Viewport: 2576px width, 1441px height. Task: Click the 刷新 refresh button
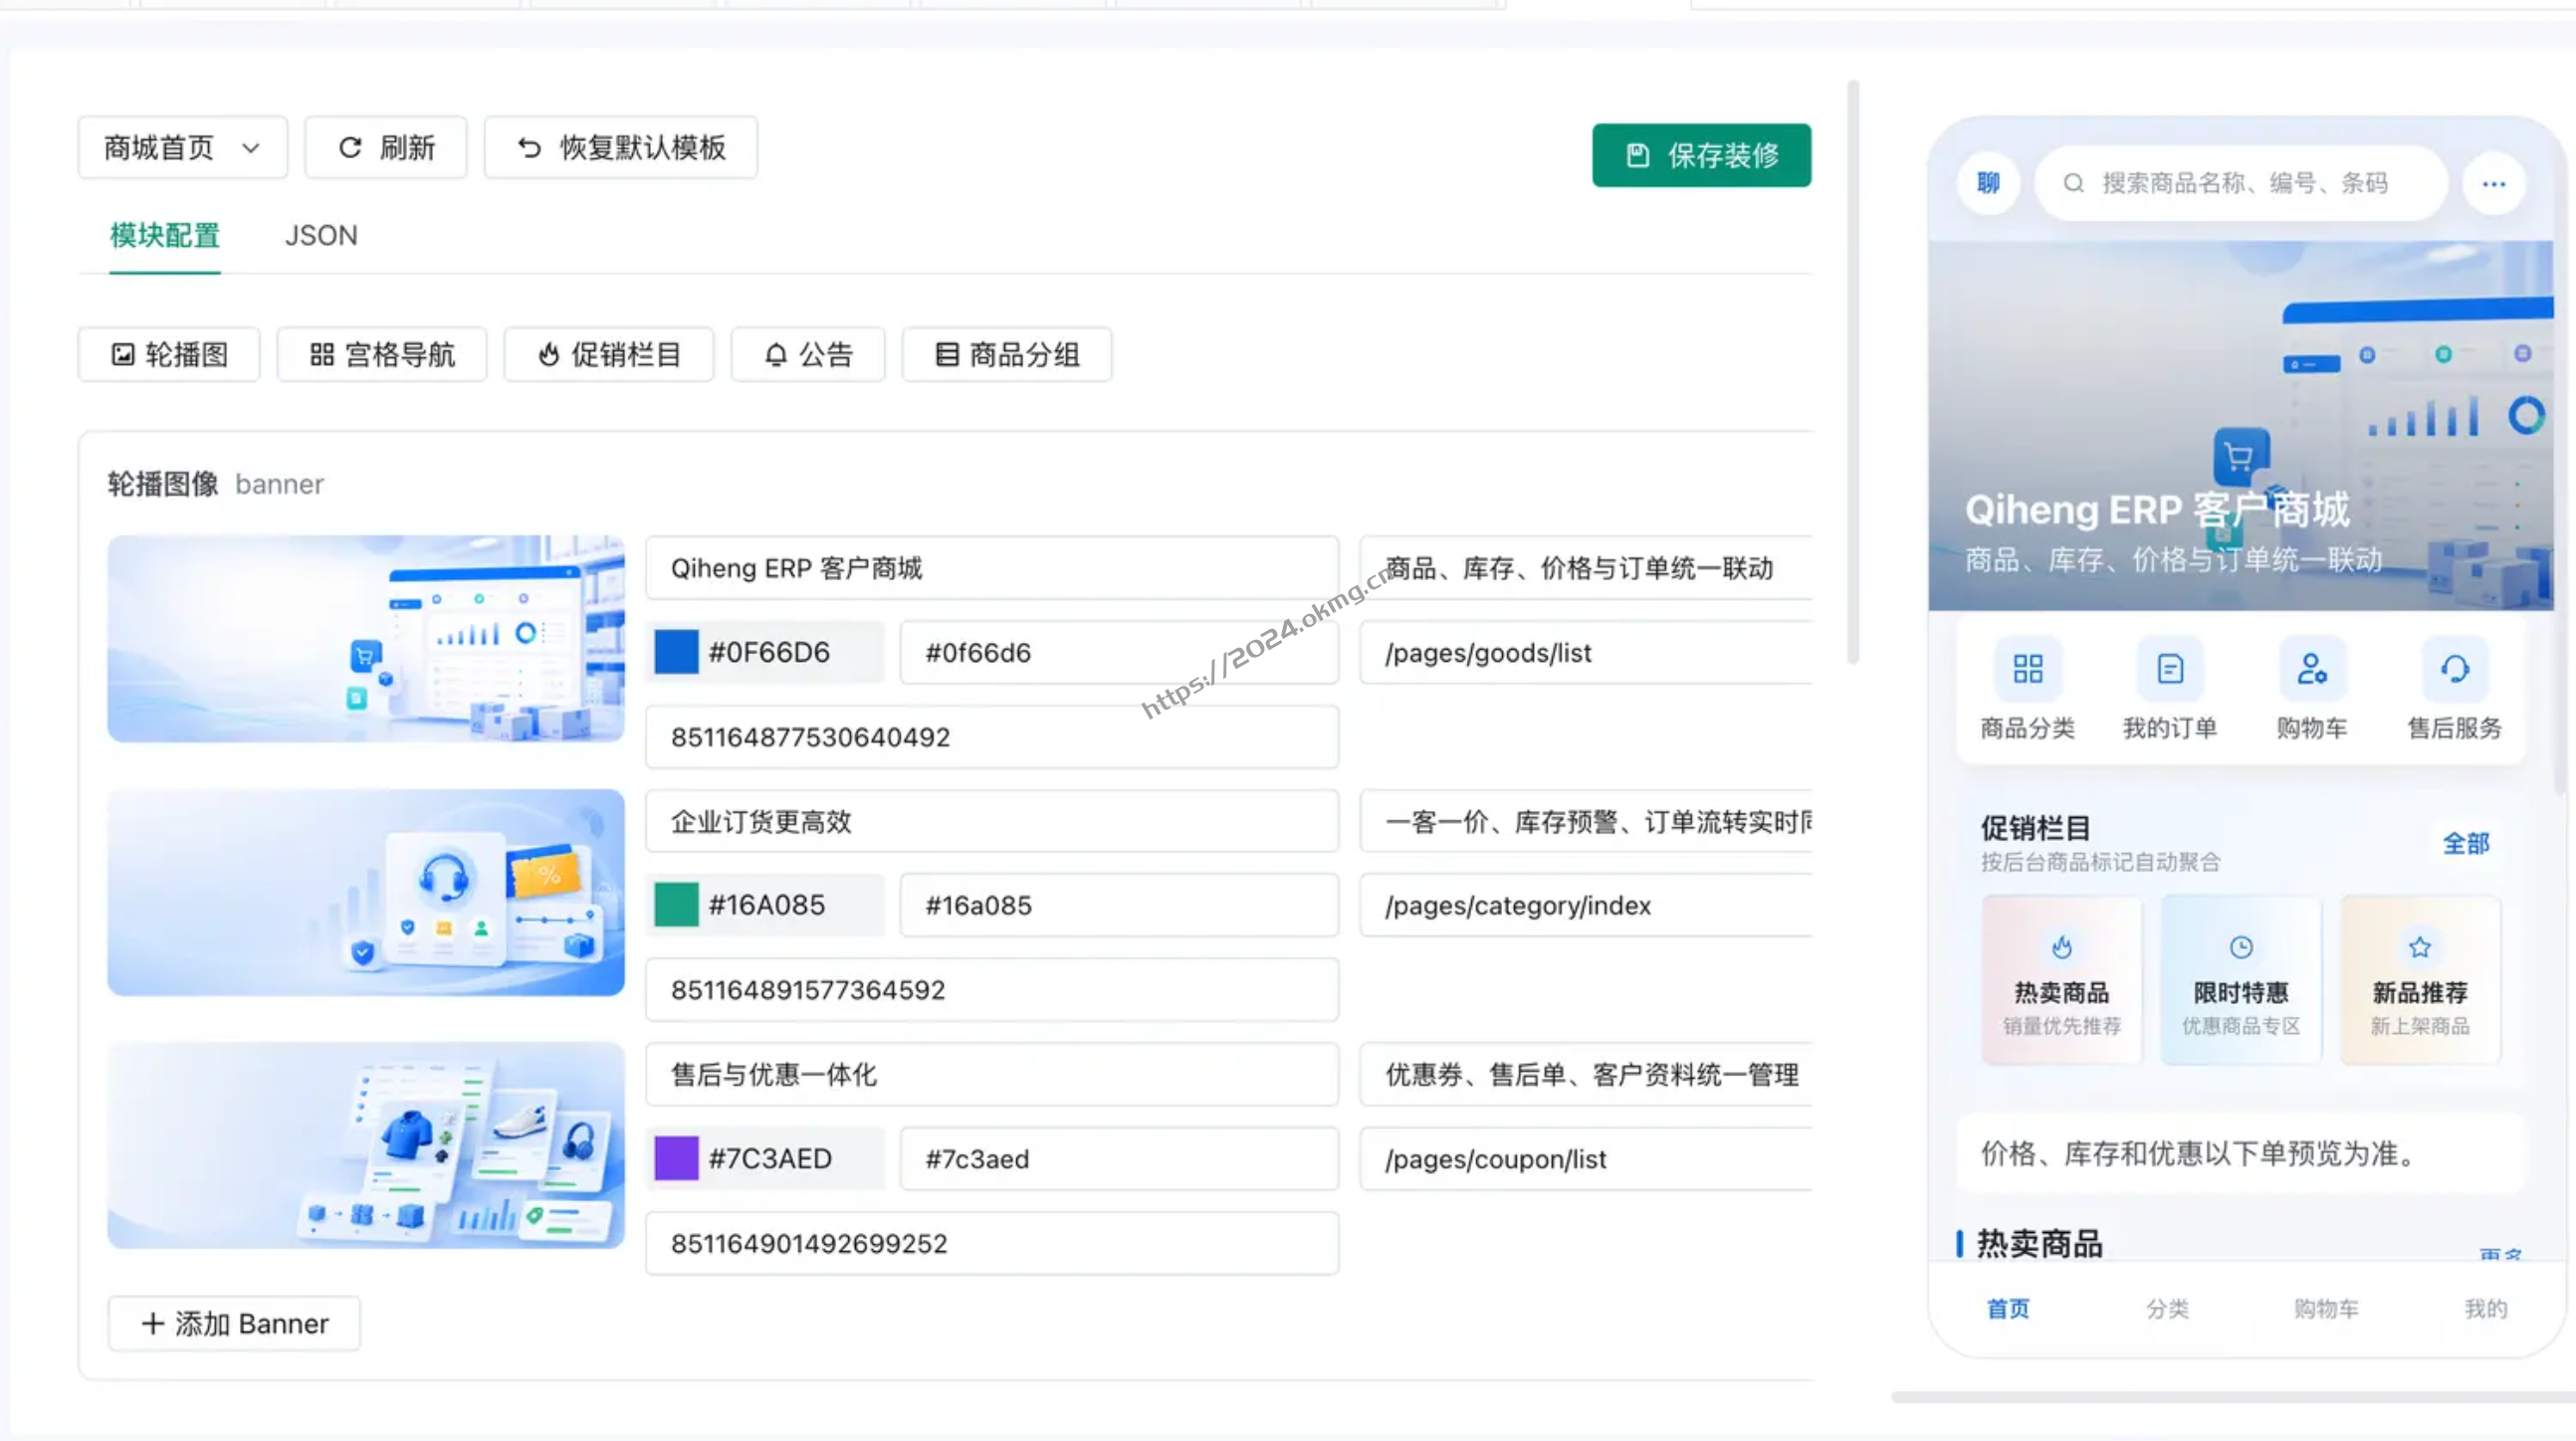click(386, 148)
